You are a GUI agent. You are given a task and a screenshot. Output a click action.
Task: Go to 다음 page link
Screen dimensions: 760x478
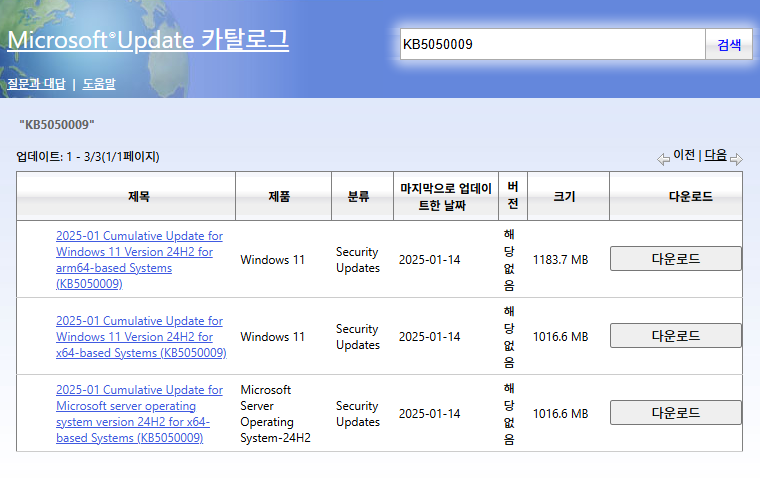715,155
